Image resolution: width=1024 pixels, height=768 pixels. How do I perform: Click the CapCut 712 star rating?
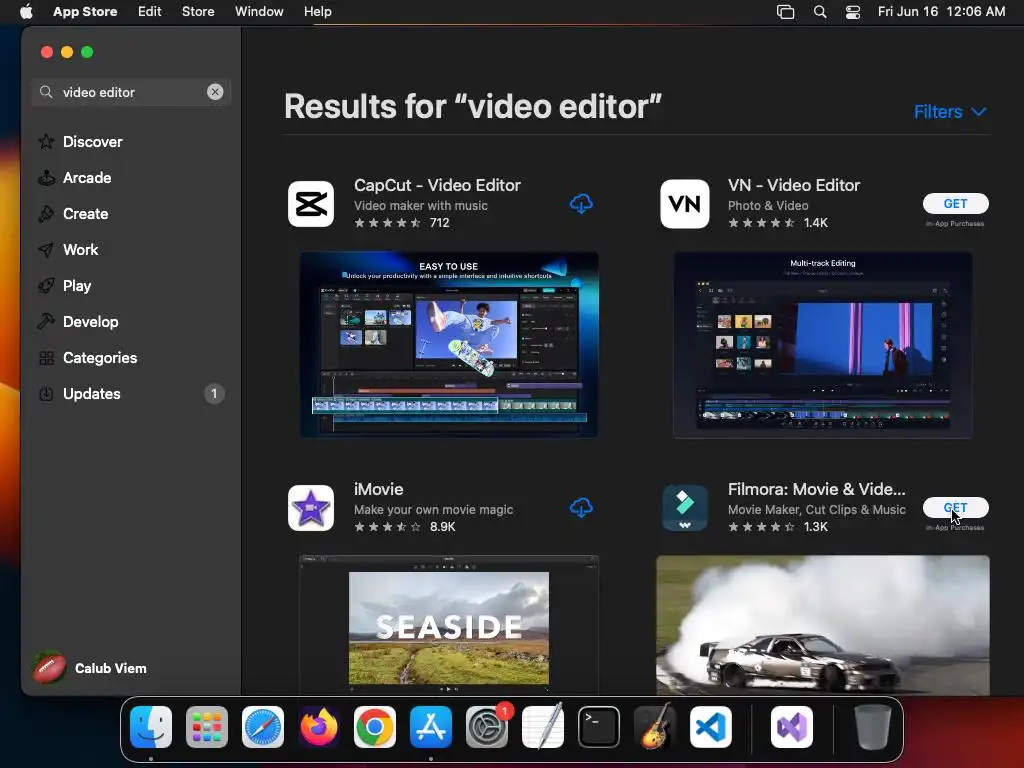(402, 223)
